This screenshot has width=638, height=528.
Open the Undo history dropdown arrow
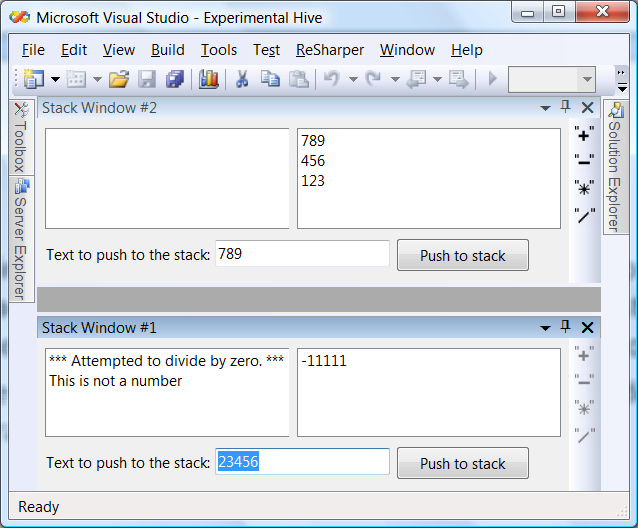point(354,79)
